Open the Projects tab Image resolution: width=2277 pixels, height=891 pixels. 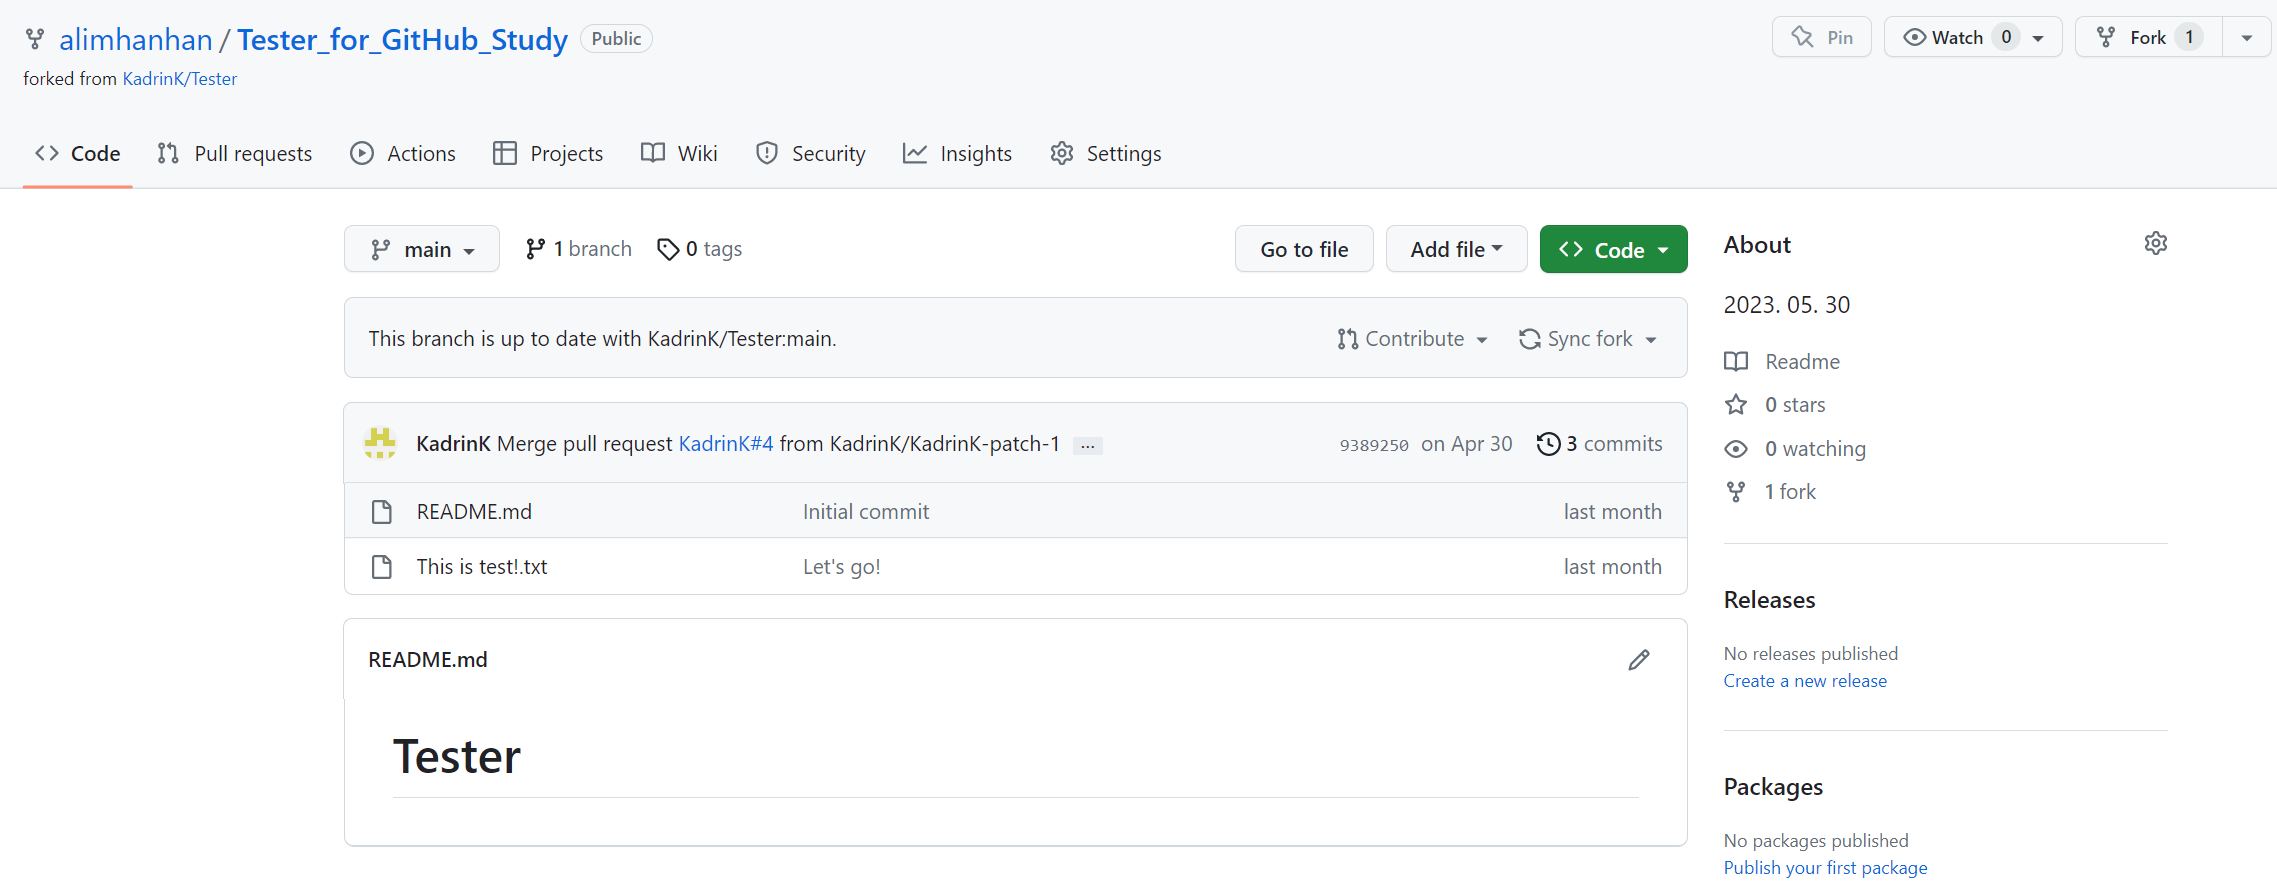point(548,154)
